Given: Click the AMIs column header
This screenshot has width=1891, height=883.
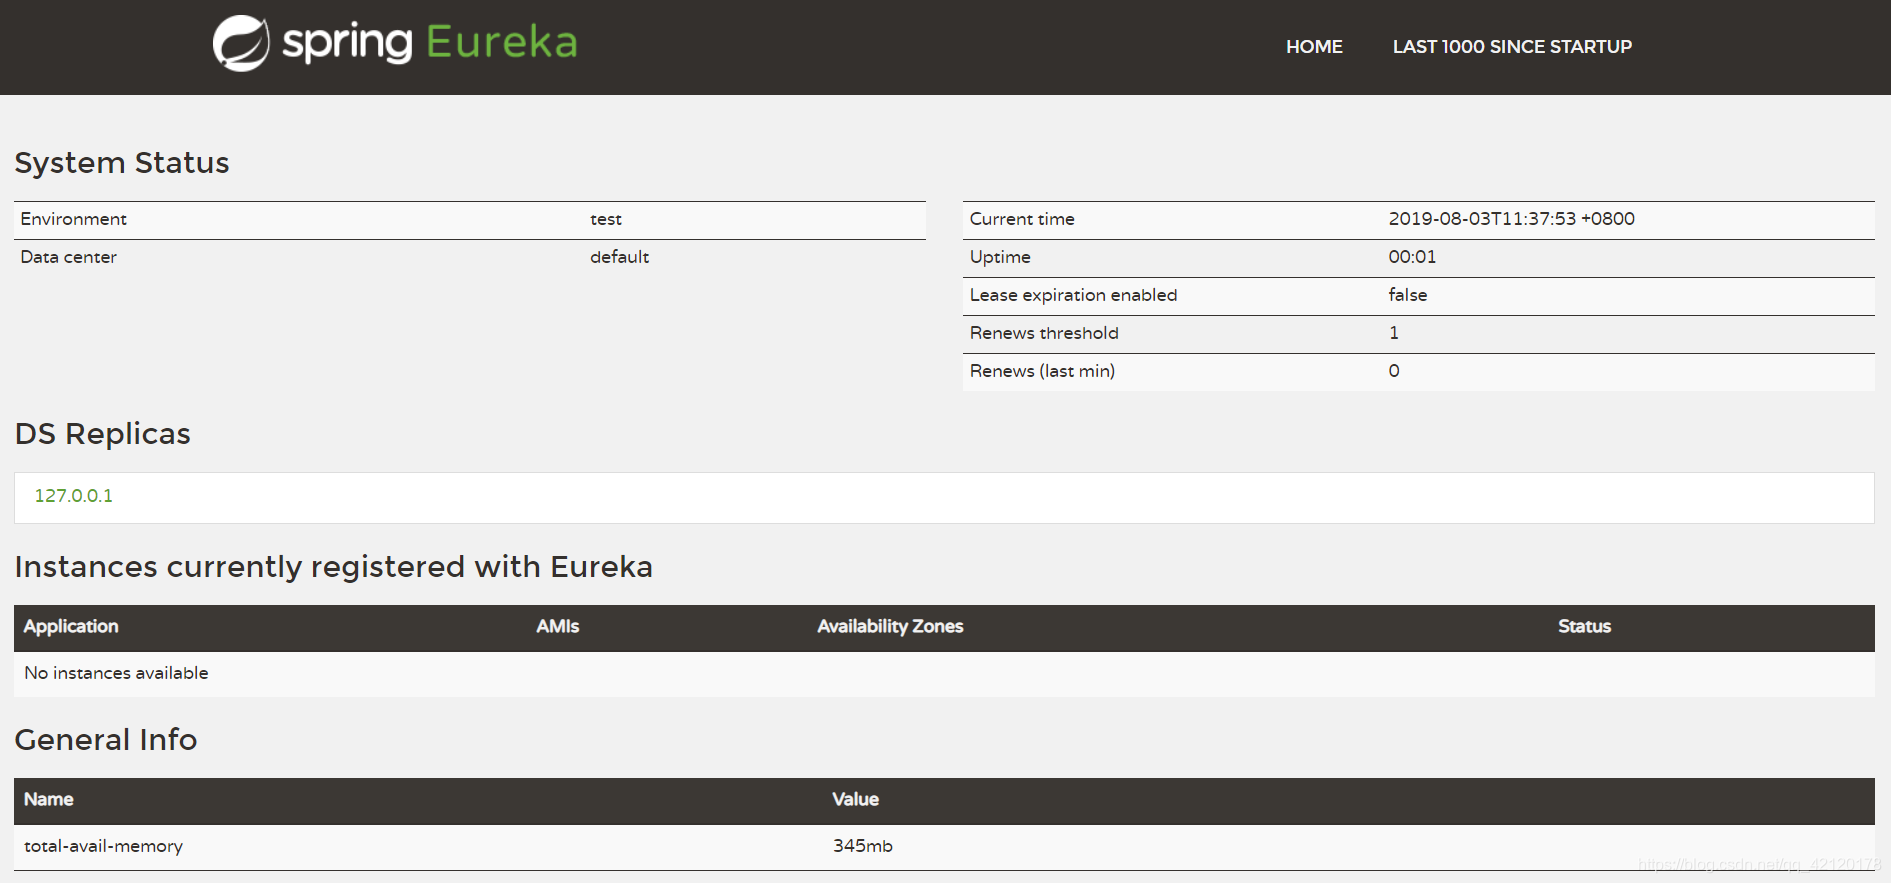Looking at the screenshot, I should point(558,627).
